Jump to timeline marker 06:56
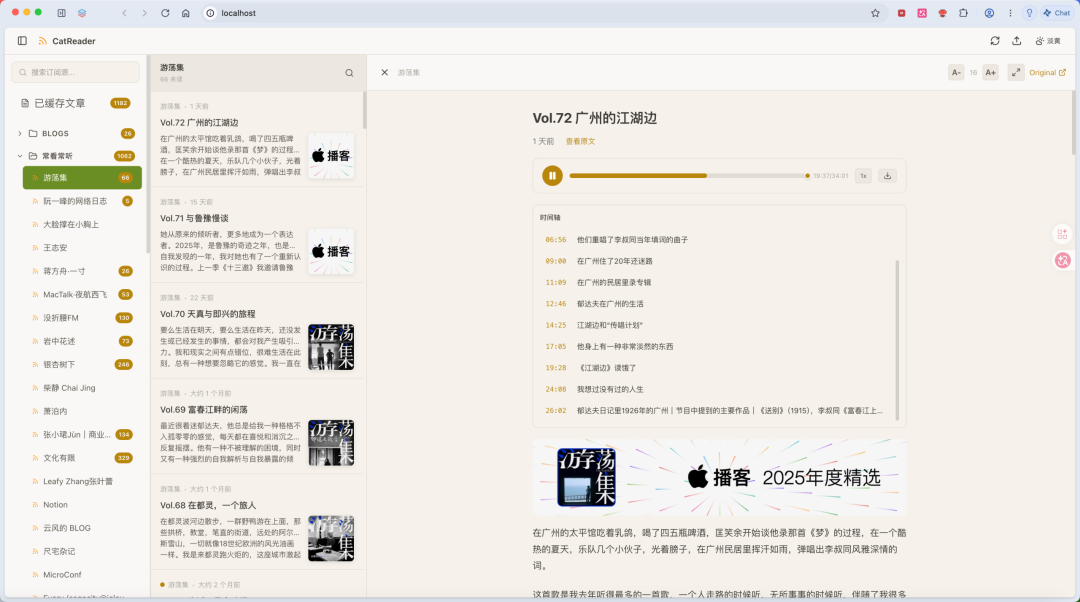Image resolution: width=1080 pixels, height=602 pixels. 555,240
